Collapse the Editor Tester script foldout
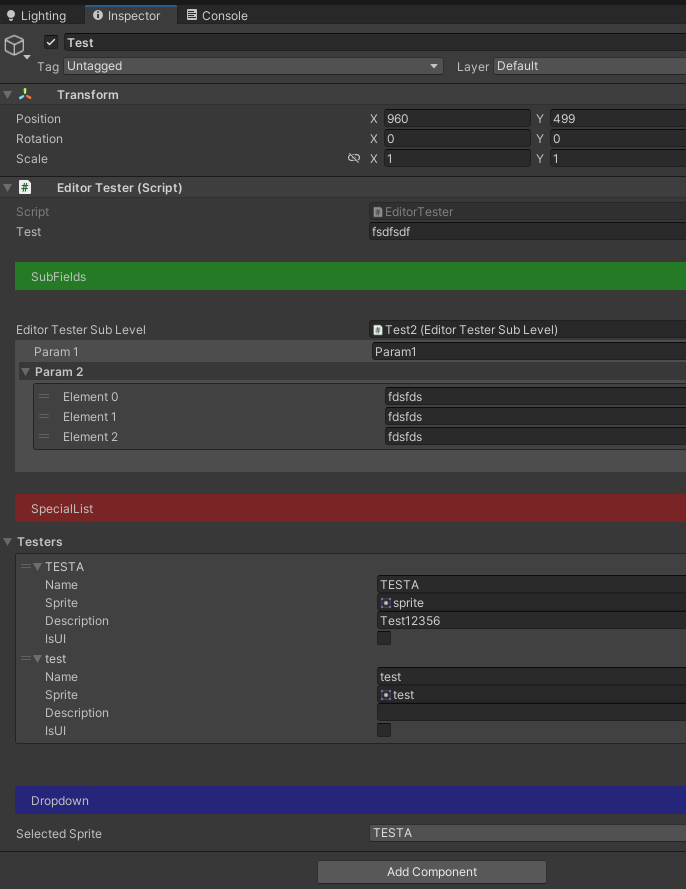The image size is (686, 889). (7, 188)
